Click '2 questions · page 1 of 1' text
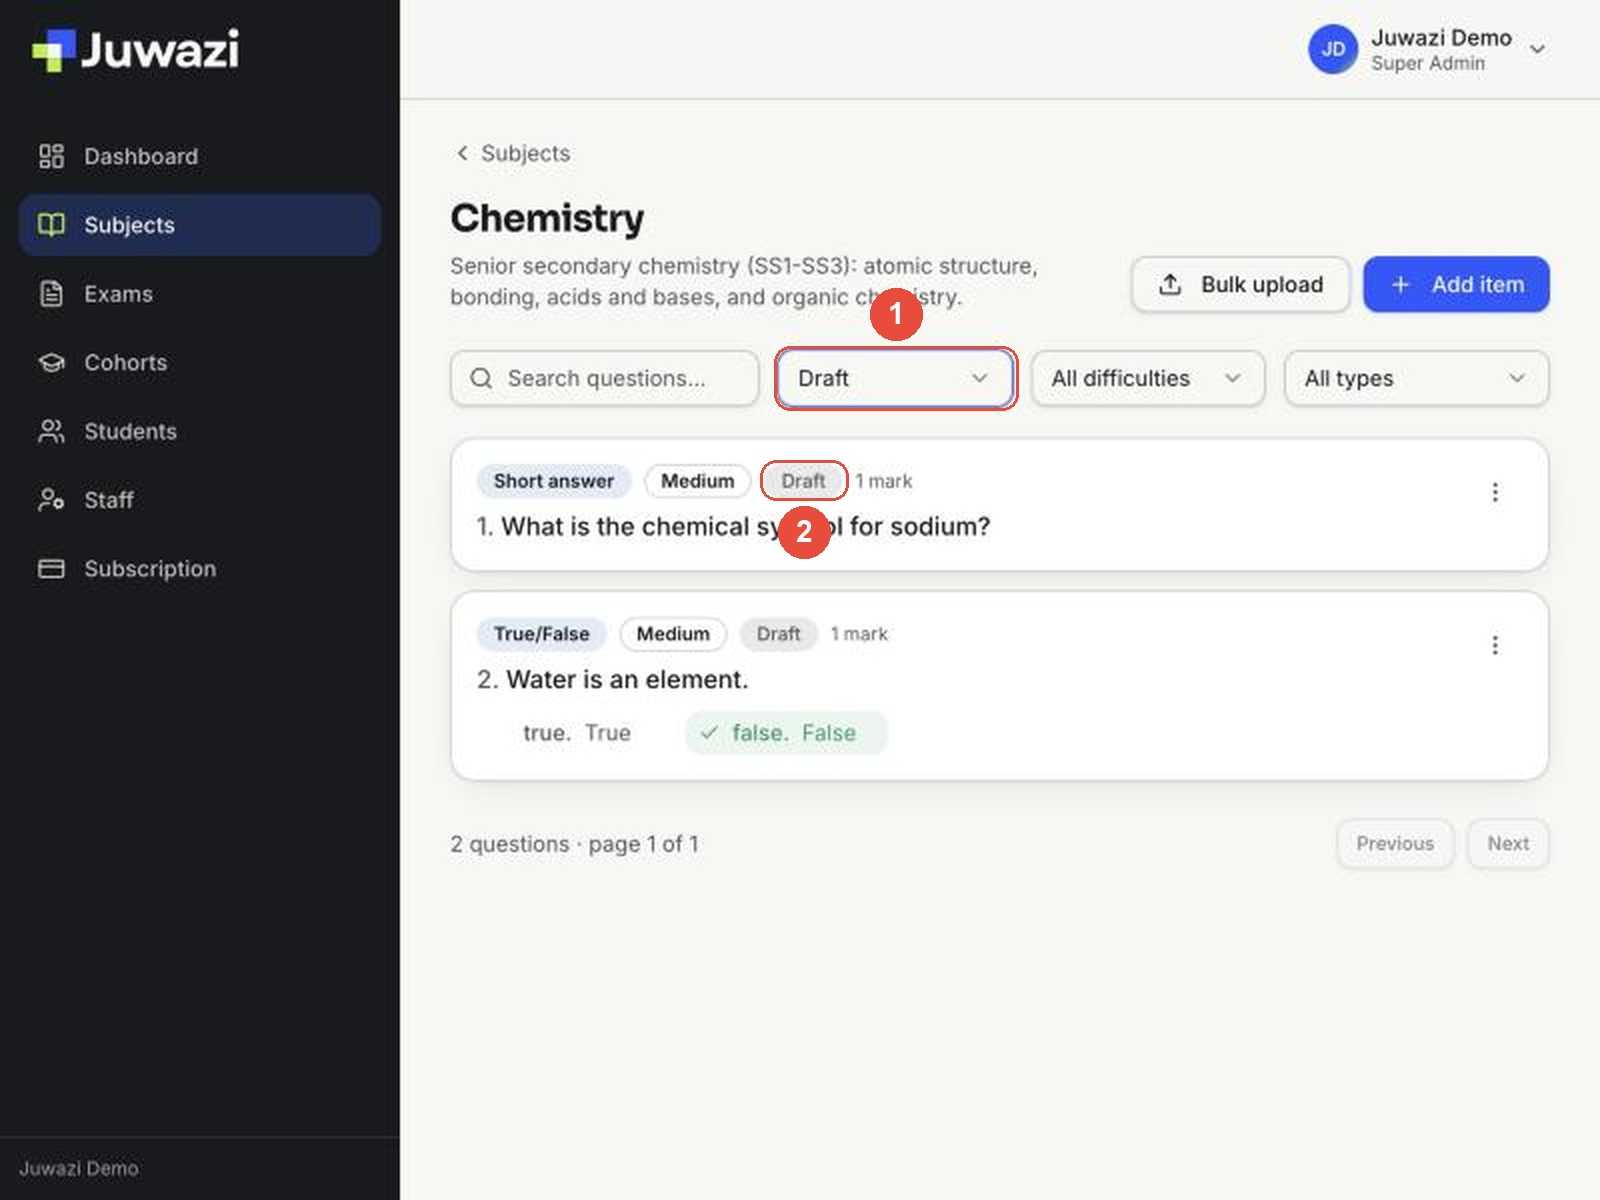This screenshot has width=1600, height=1200. pos(575,844)
